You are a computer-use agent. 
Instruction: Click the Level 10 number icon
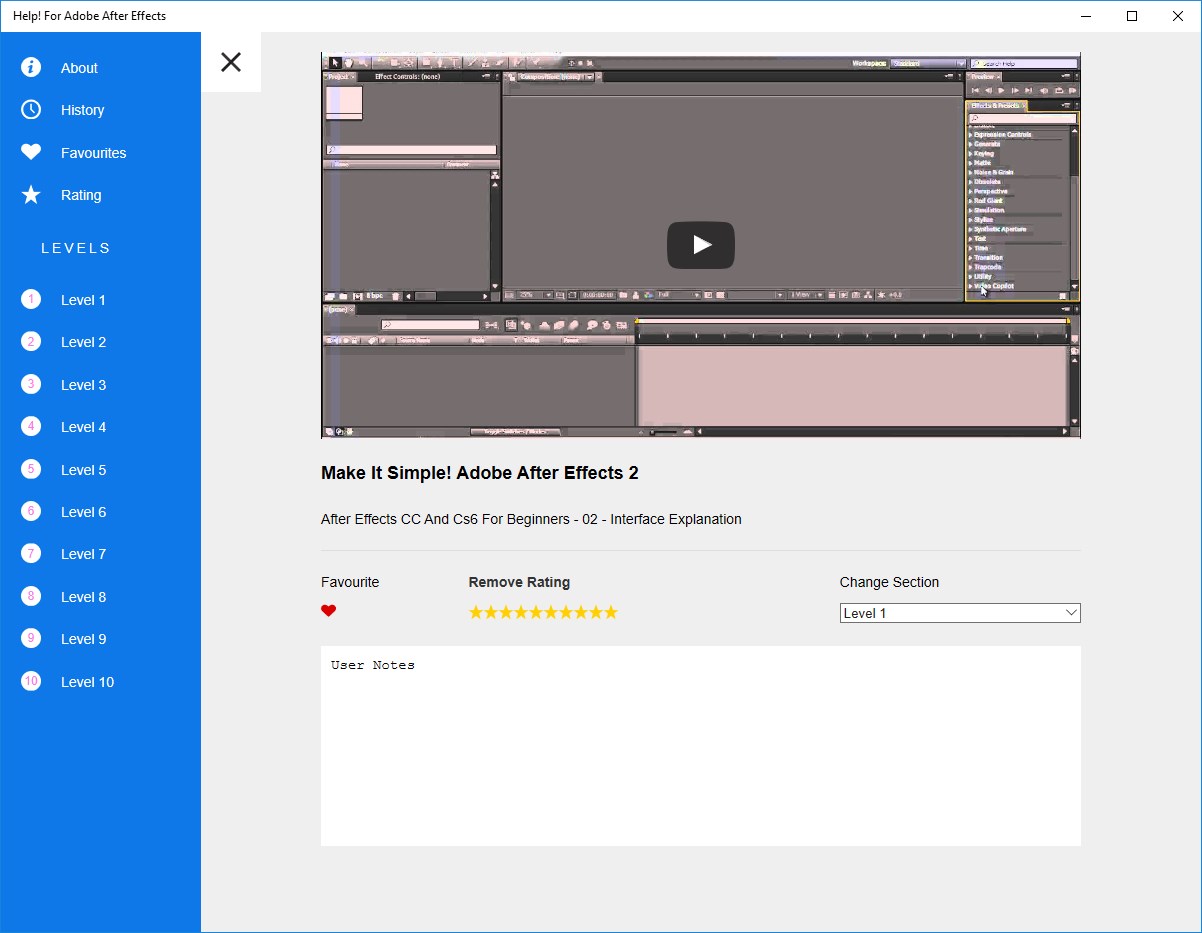31,681
